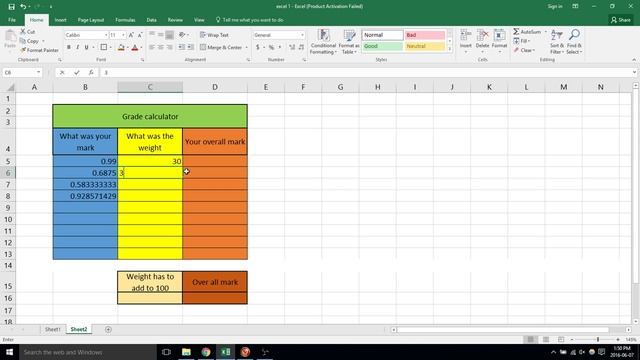
Task: Open the Calibri font name dropdown
Action: (x=105, y=35)
